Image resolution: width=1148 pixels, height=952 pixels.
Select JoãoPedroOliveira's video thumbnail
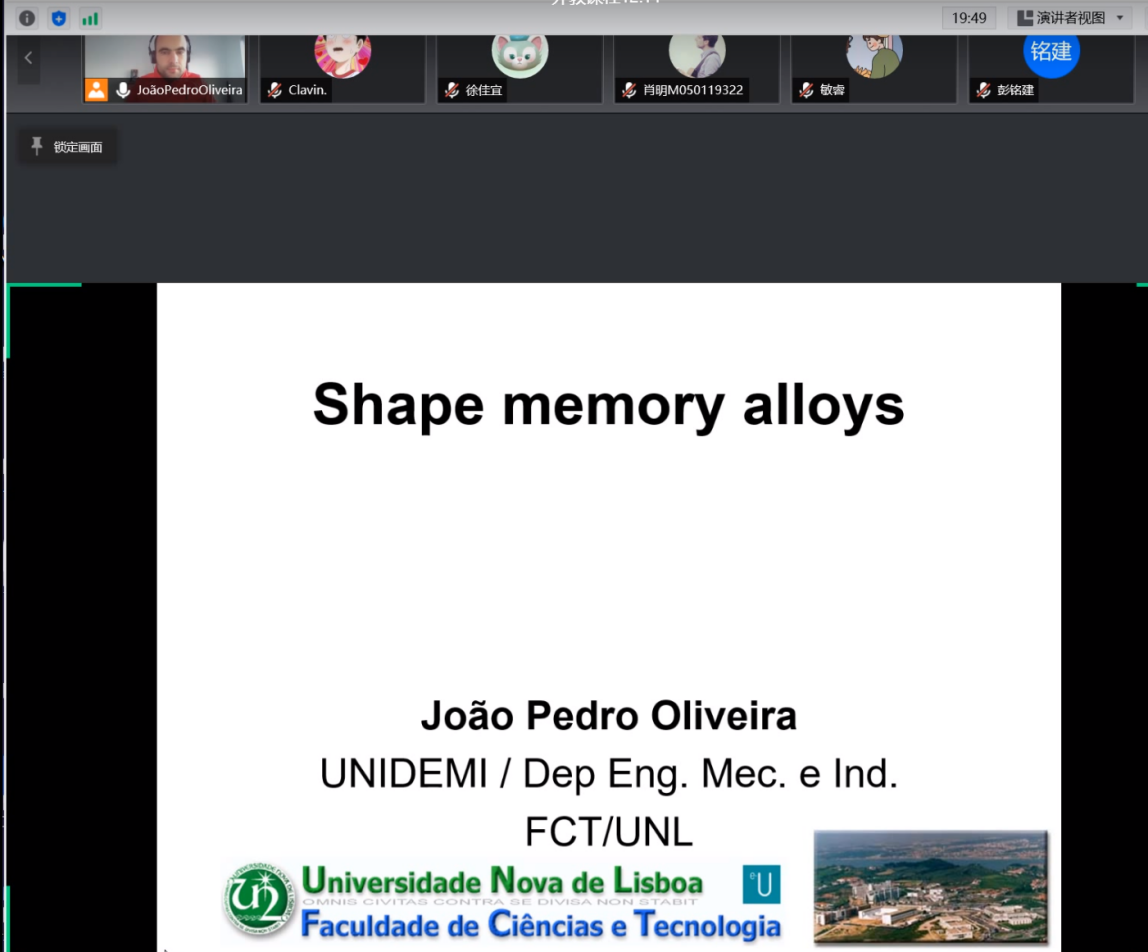164,58
